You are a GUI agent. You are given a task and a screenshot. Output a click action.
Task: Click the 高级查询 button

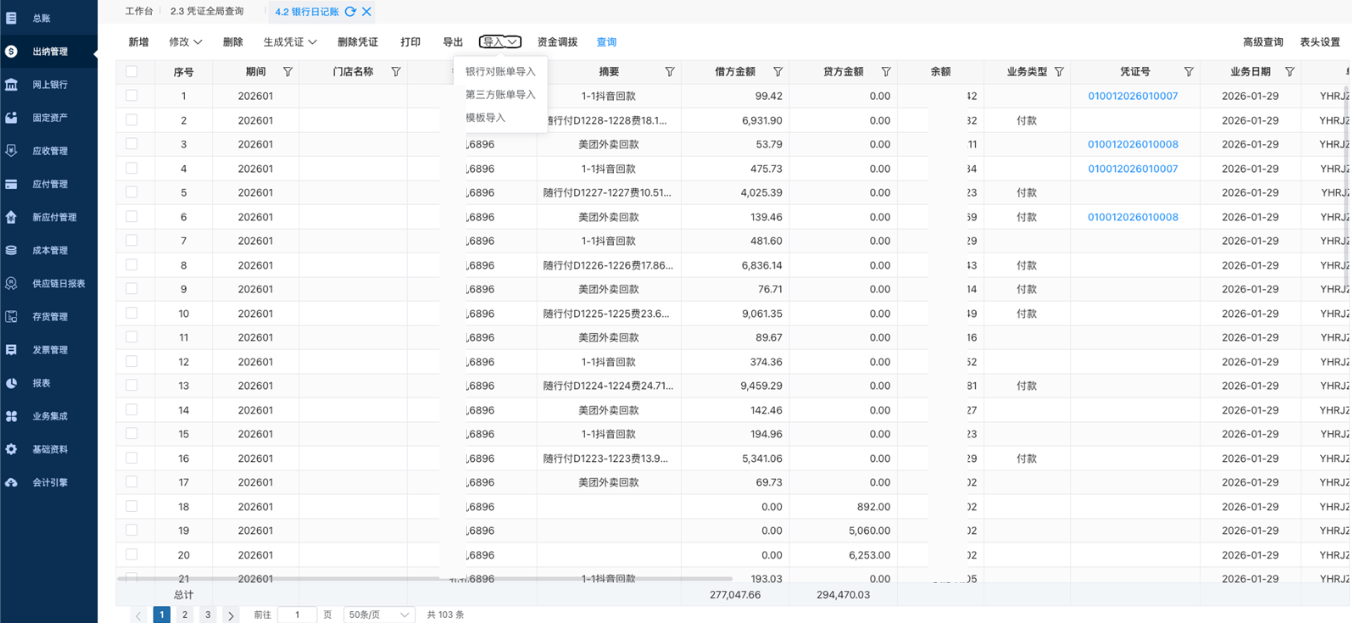[1262, 42]
